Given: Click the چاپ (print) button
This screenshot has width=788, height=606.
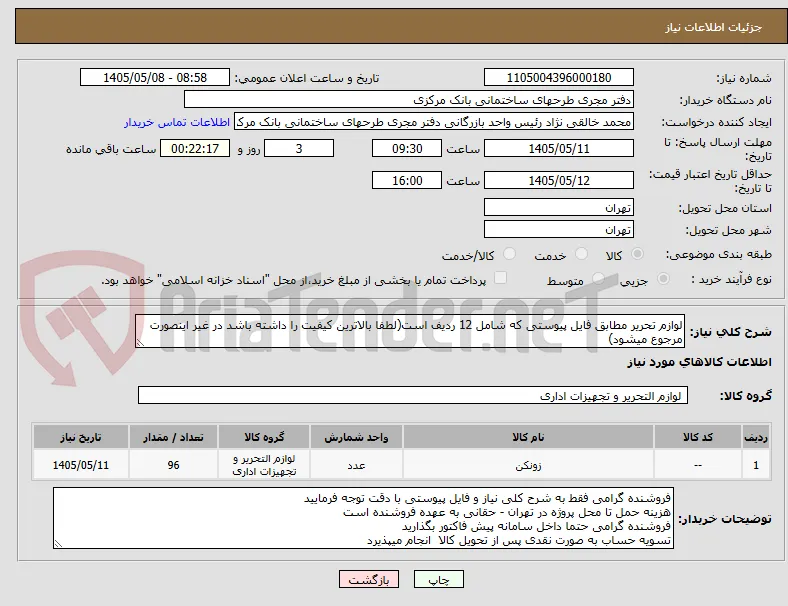Looking at the screenshot, I should [x=438, y=580].
